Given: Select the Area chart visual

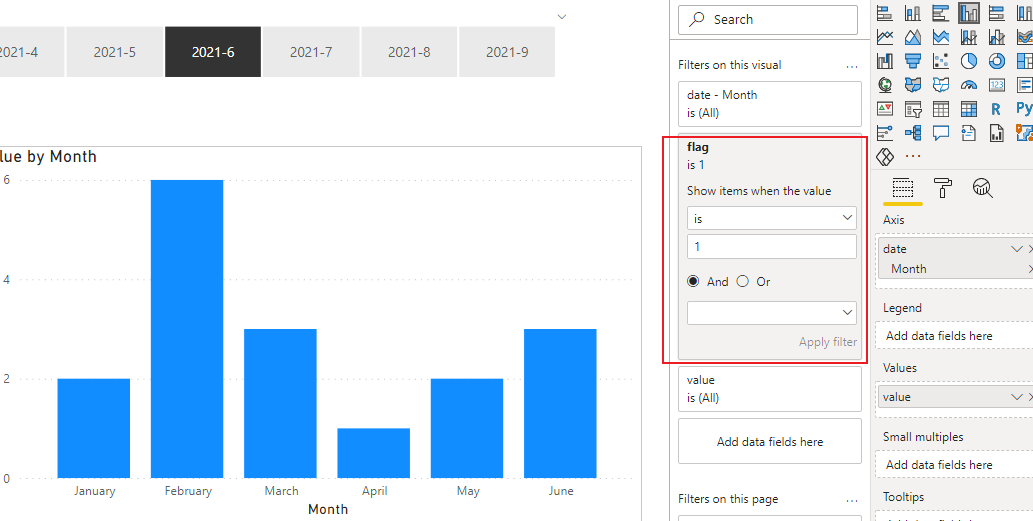Looking at the screenshot, I should tap(913, 37).
